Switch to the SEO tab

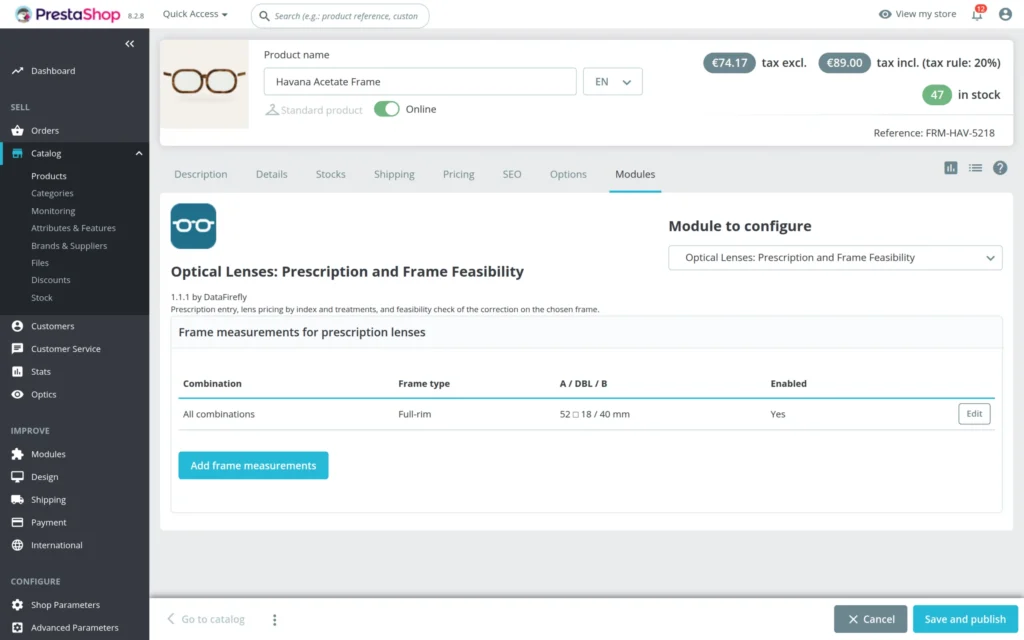click(512, 174)
